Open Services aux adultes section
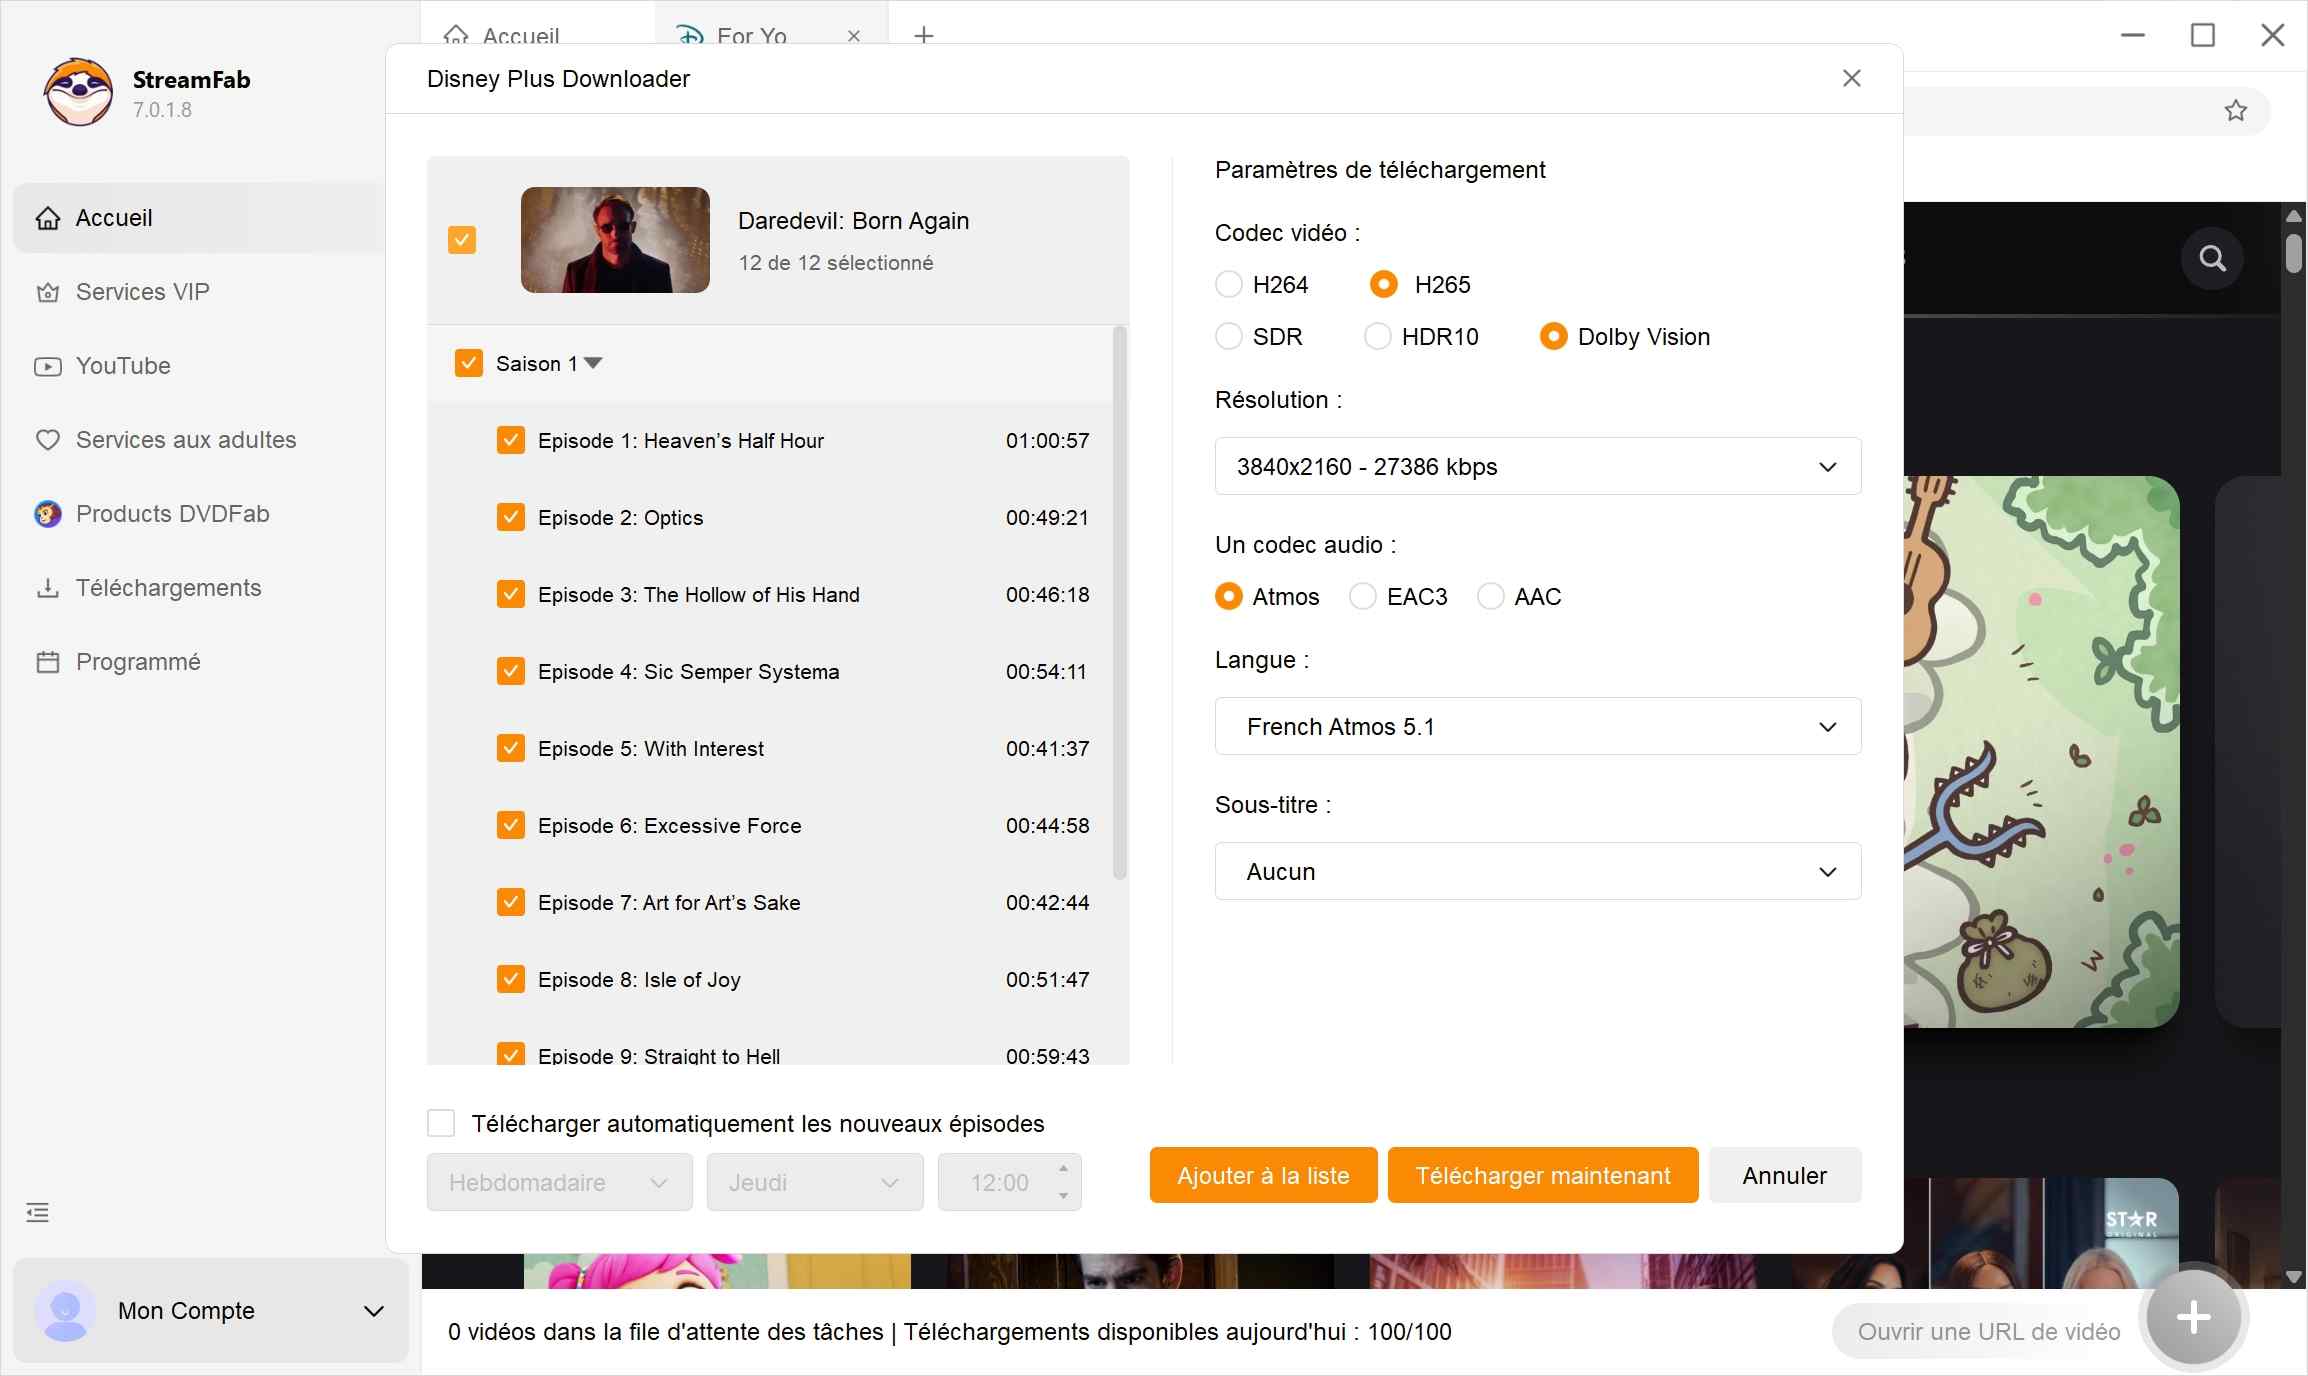Screen dimensions: 2308x1376 (185, 439)
